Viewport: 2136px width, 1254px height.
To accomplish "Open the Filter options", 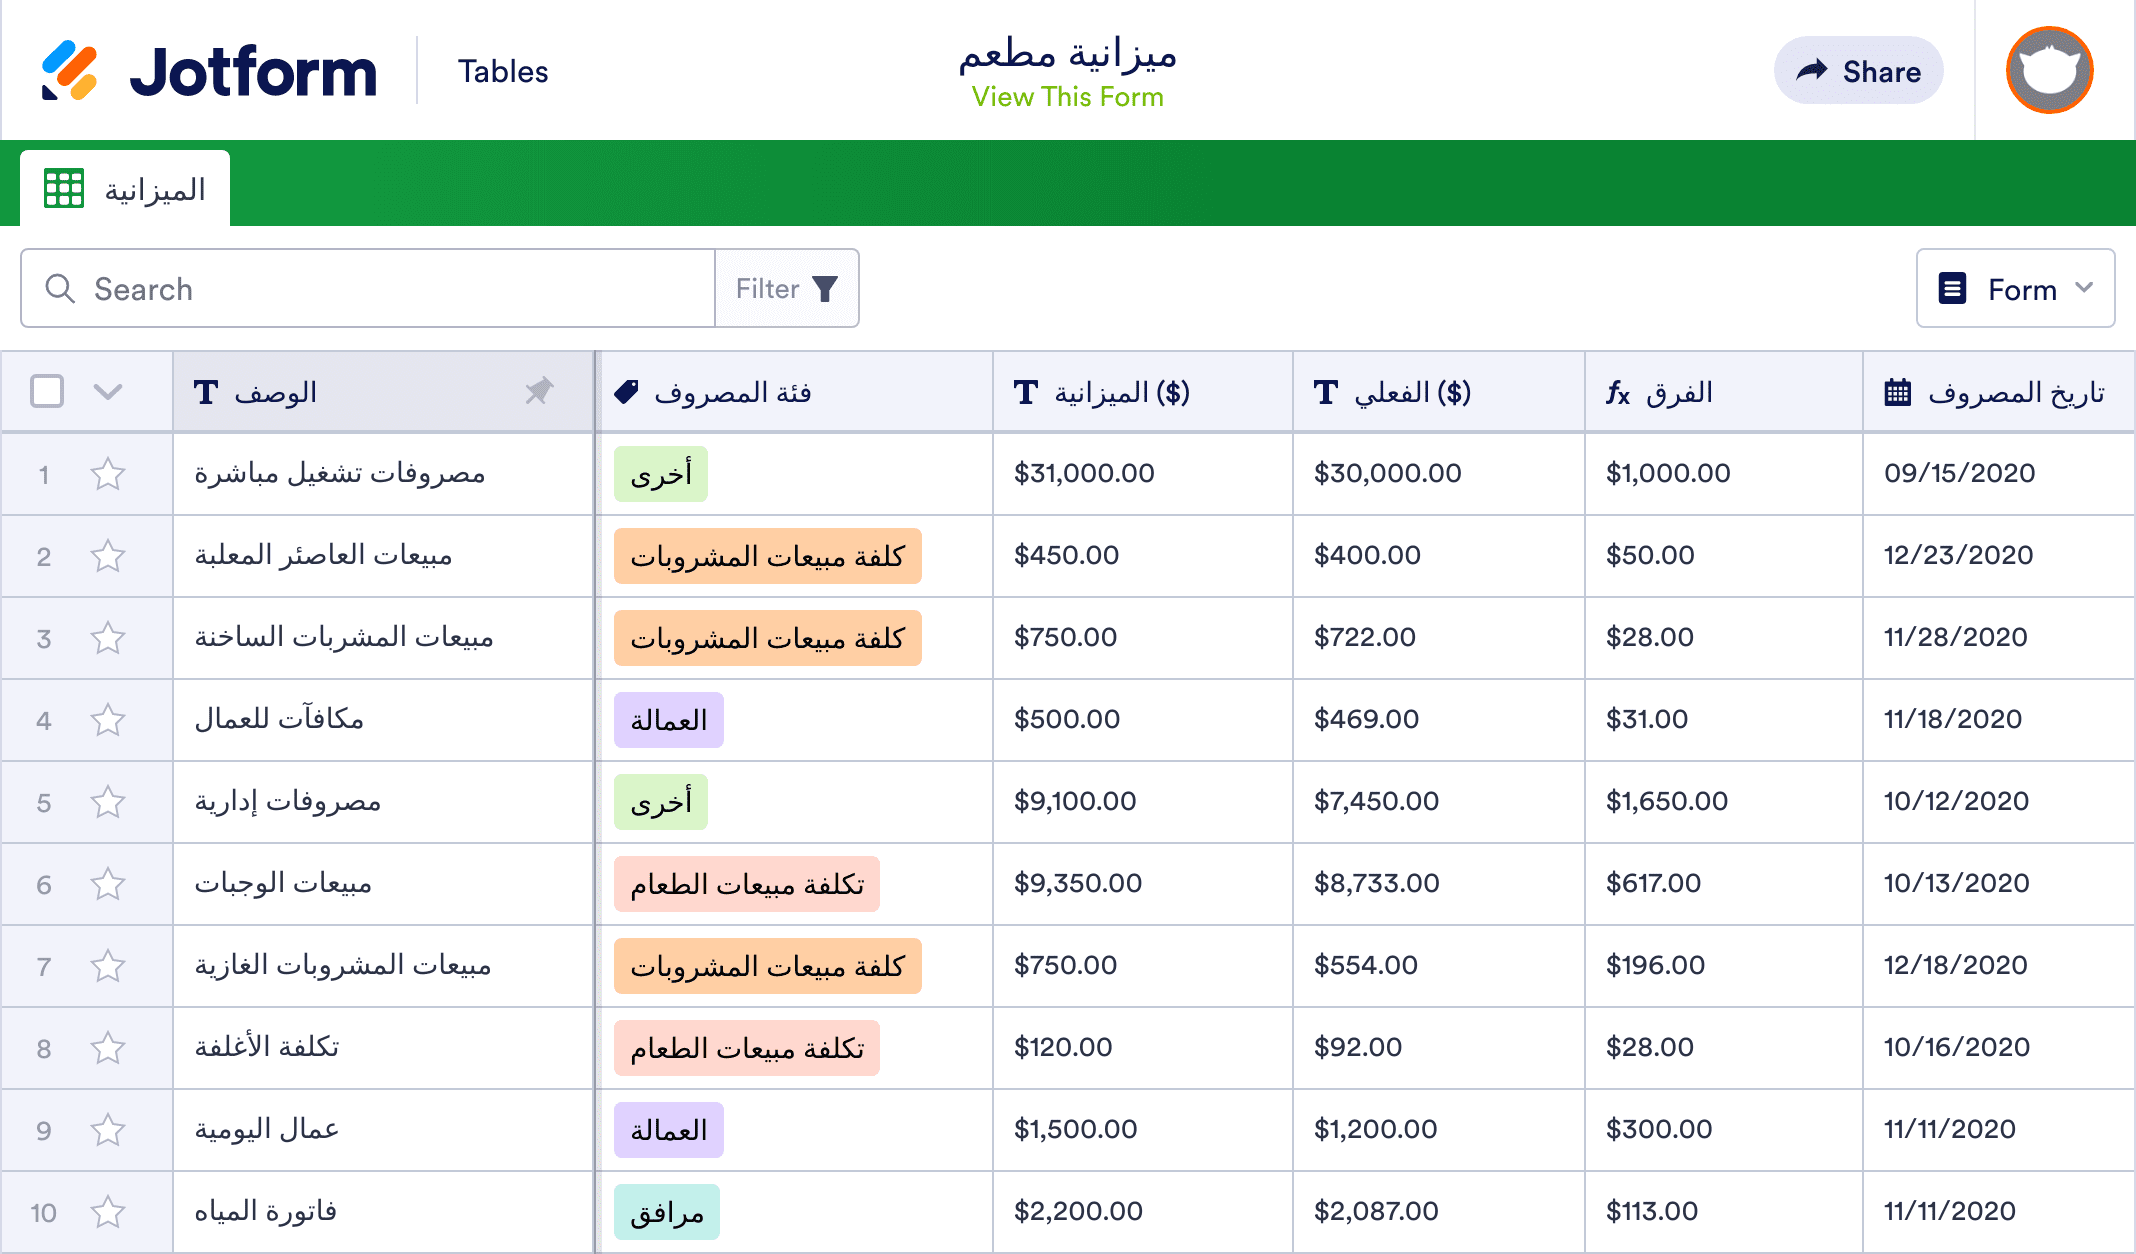I will tap(786, 289).
